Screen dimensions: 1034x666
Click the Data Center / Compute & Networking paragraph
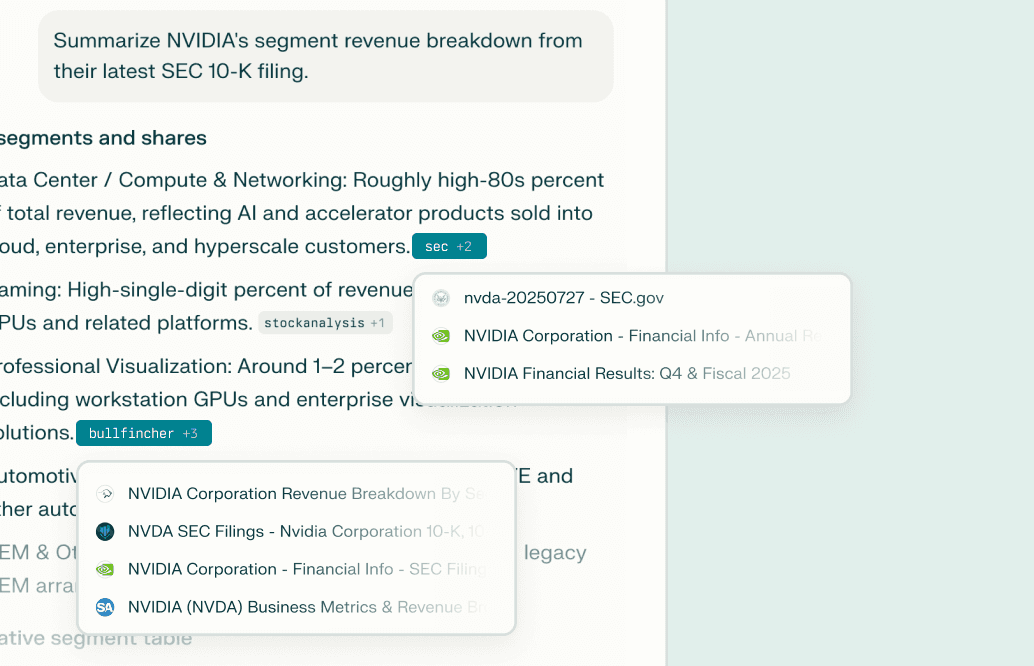click(x=302, y=213)
